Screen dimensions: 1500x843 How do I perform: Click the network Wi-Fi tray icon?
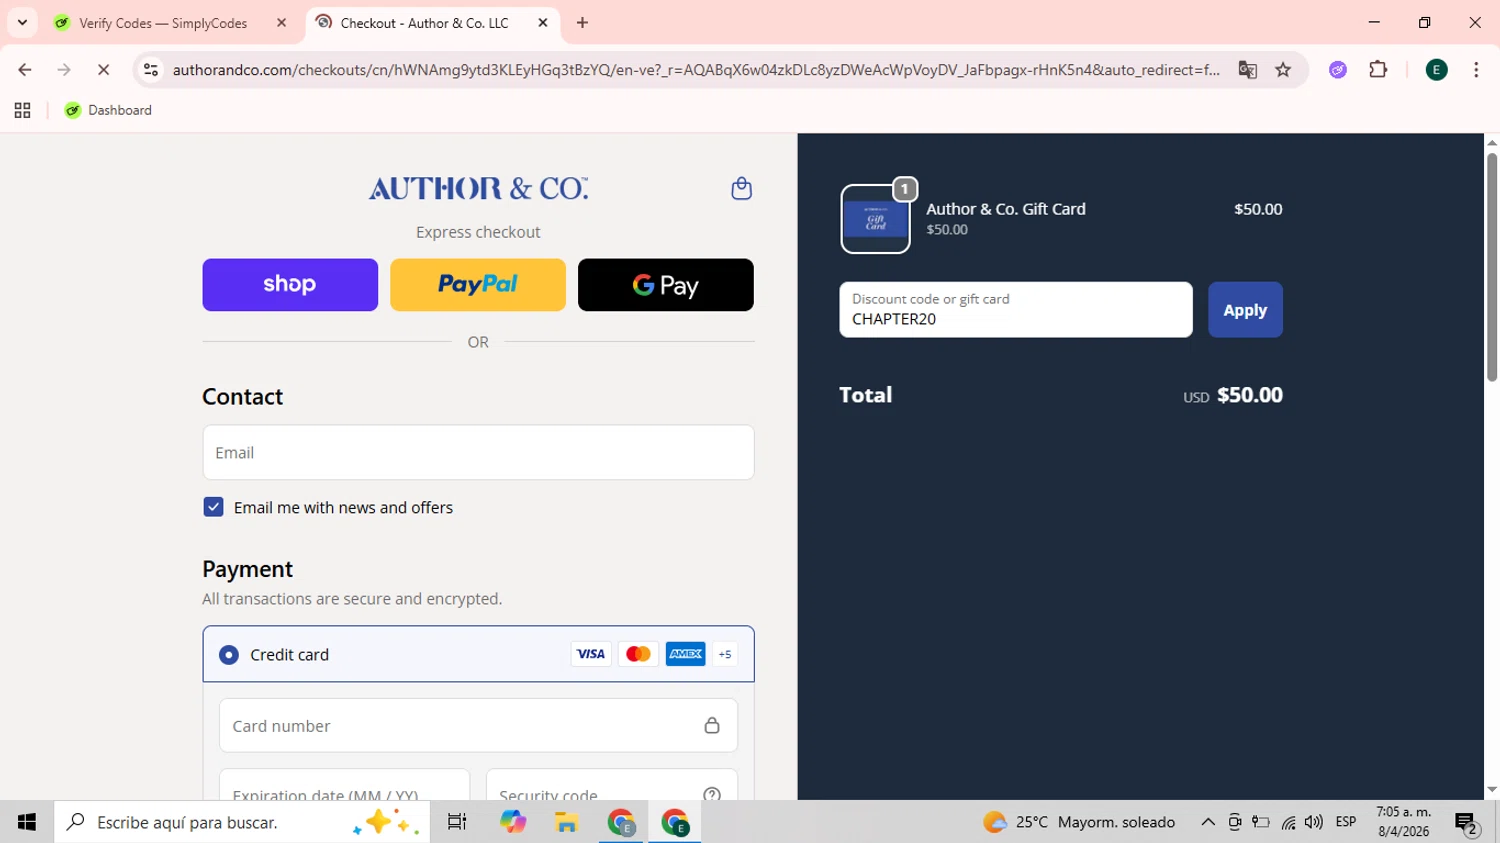coord(1288,822)
